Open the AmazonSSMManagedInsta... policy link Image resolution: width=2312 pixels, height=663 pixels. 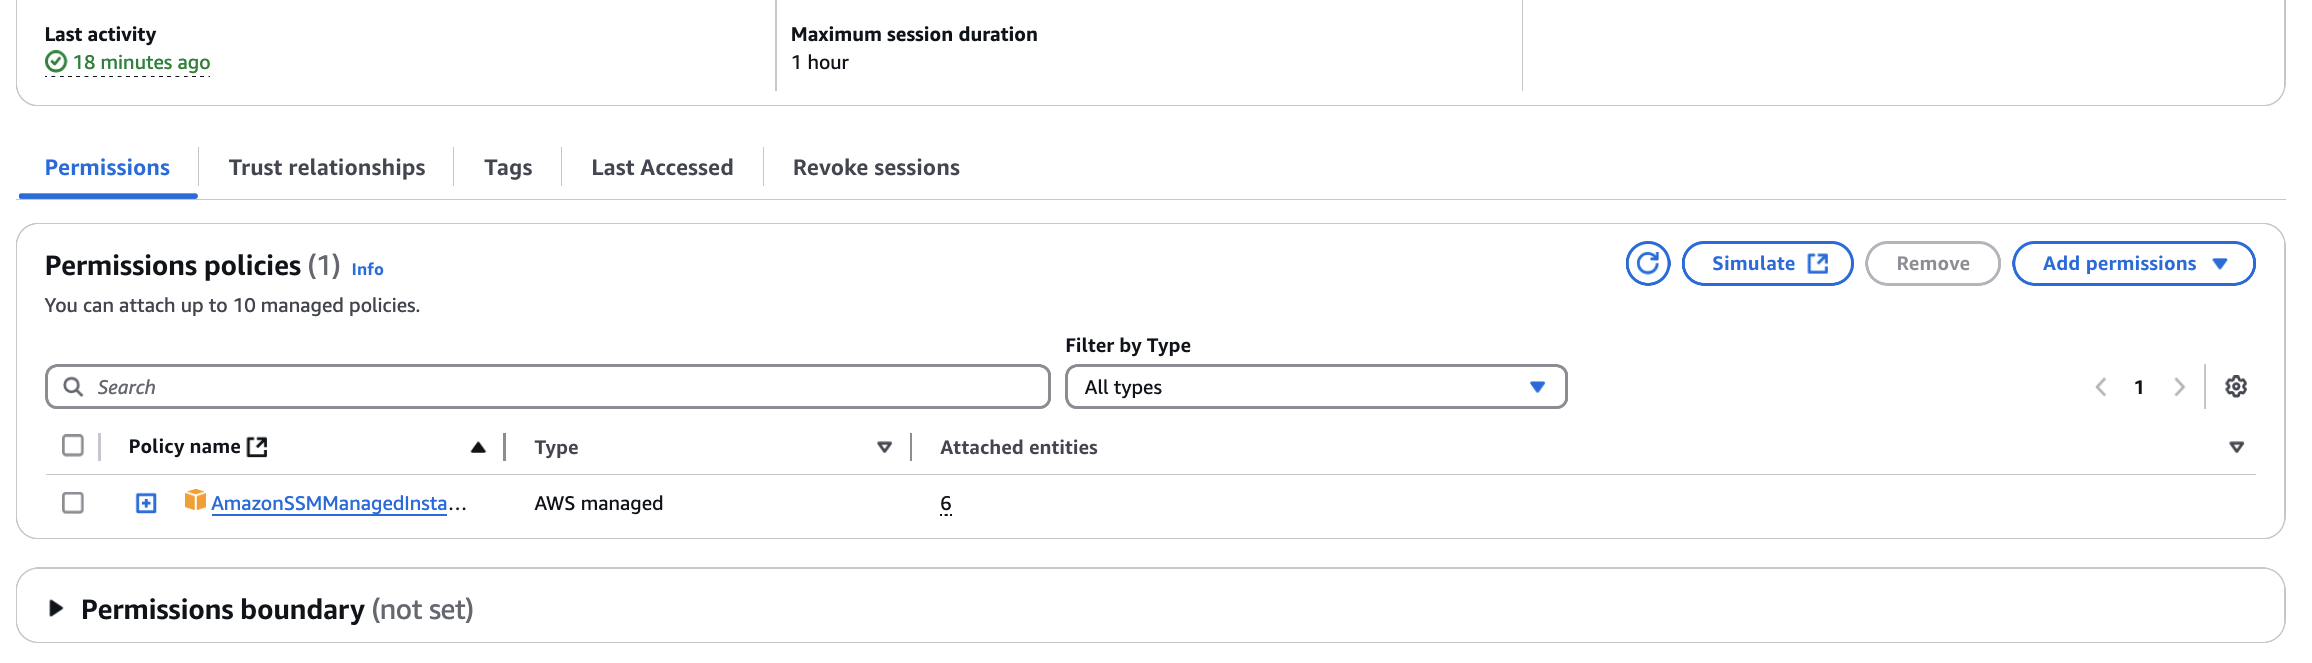(x=330, y=504)
